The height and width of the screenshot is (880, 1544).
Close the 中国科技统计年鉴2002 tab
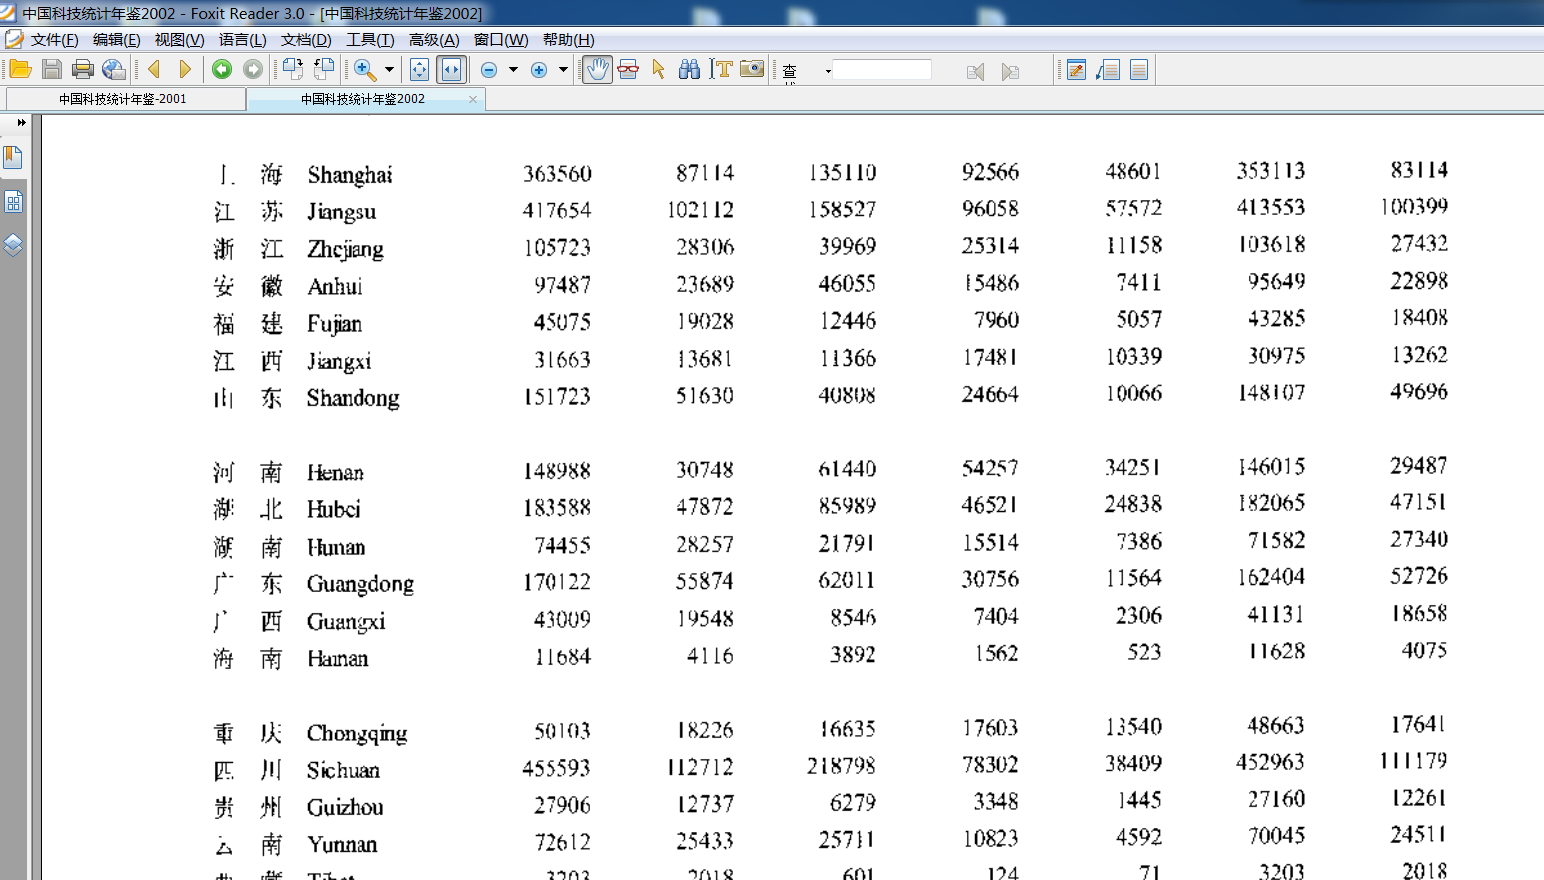(x=473, y=99)
